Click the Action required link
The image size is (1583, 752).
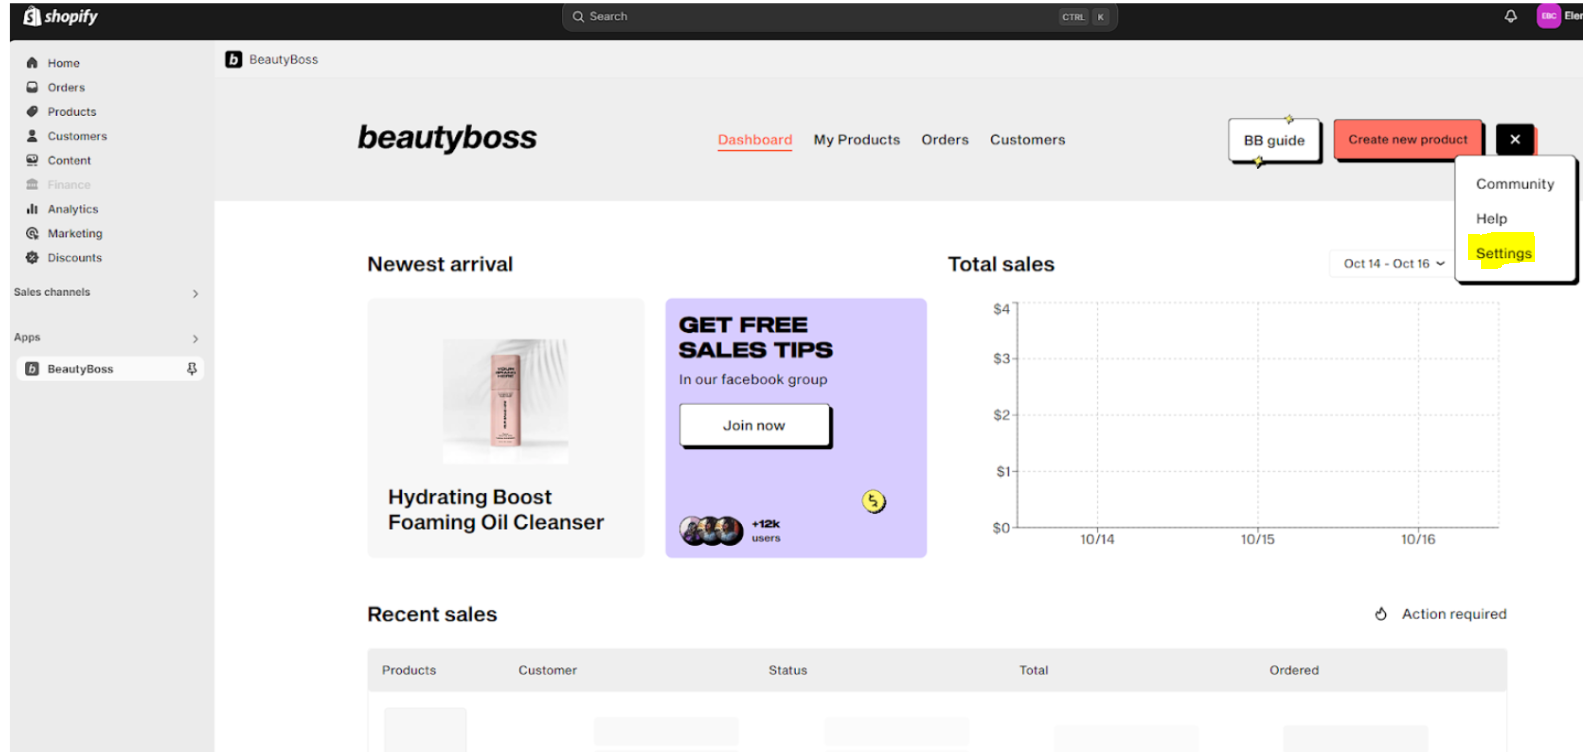pyautogui.click(x=1454, y=614)
